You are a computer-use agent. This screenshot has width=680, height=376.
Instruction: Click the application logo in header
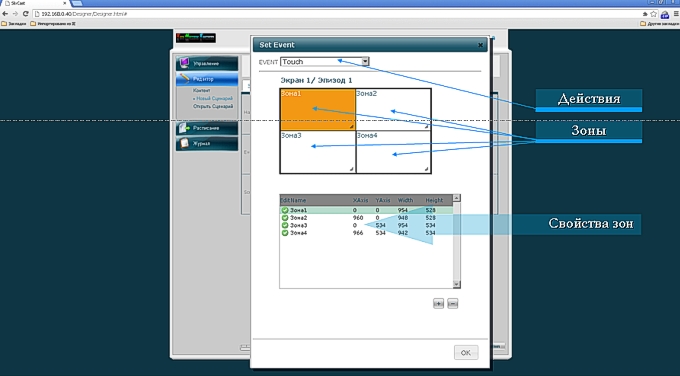[x=196, y=38]
